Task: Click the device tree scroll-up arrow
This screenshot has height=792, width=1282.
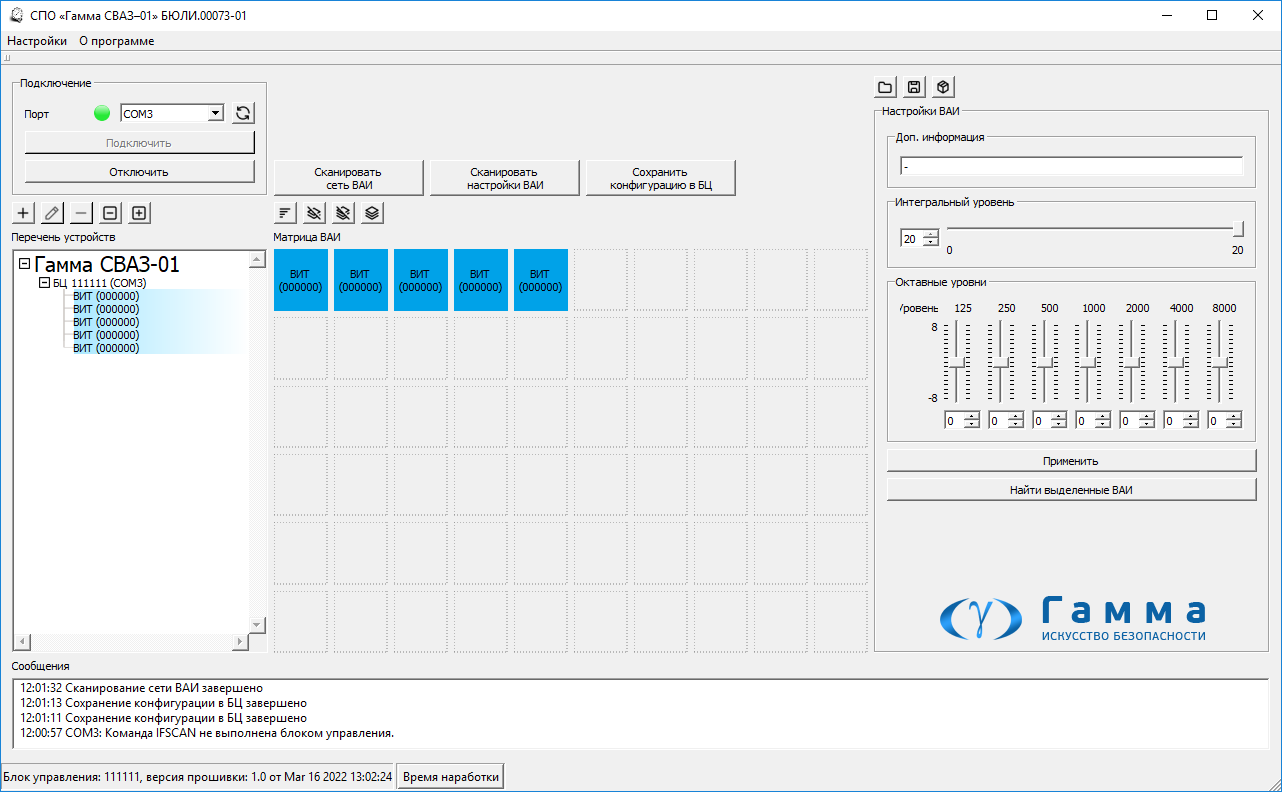Action: [257, 258]
